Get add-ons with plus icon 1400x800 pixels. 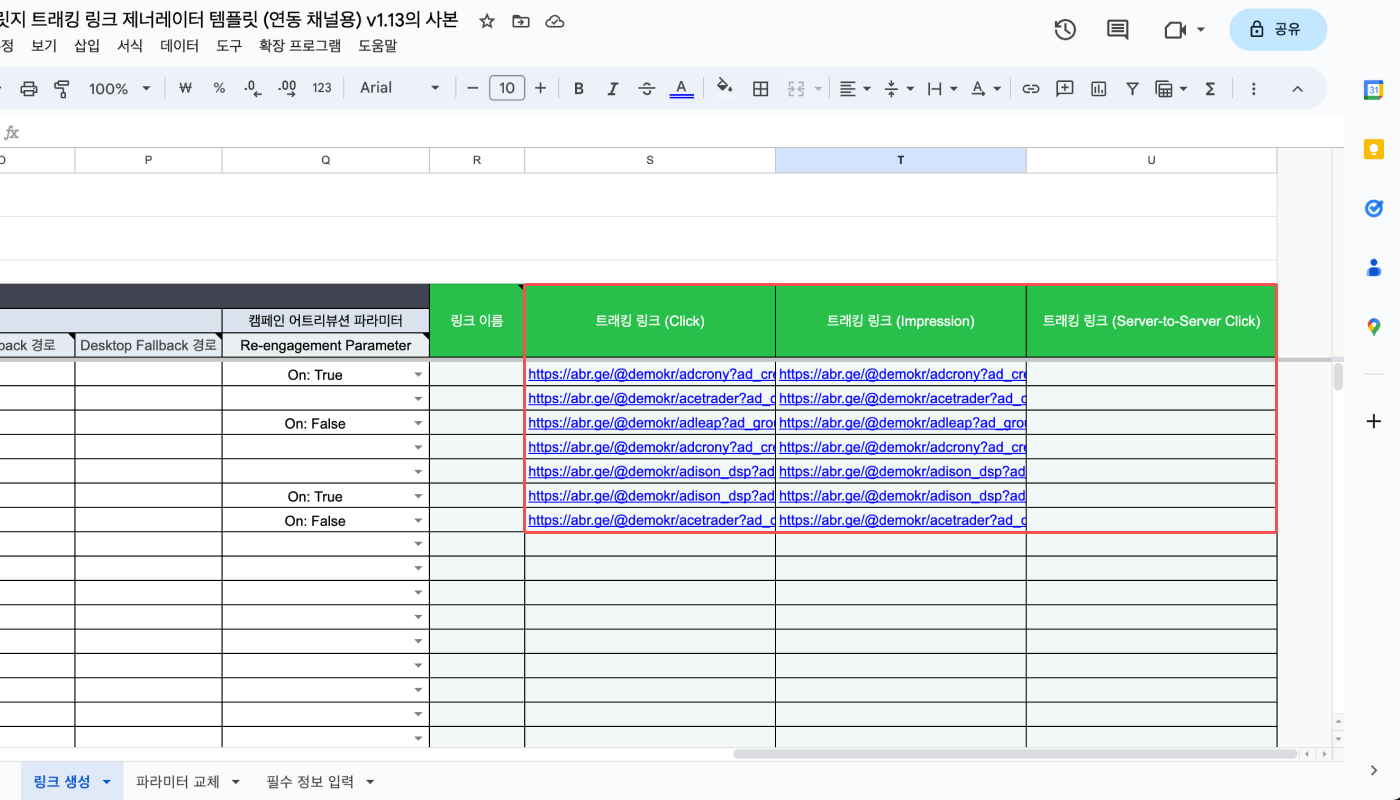pyautogui.click(x=1374, y=421)
